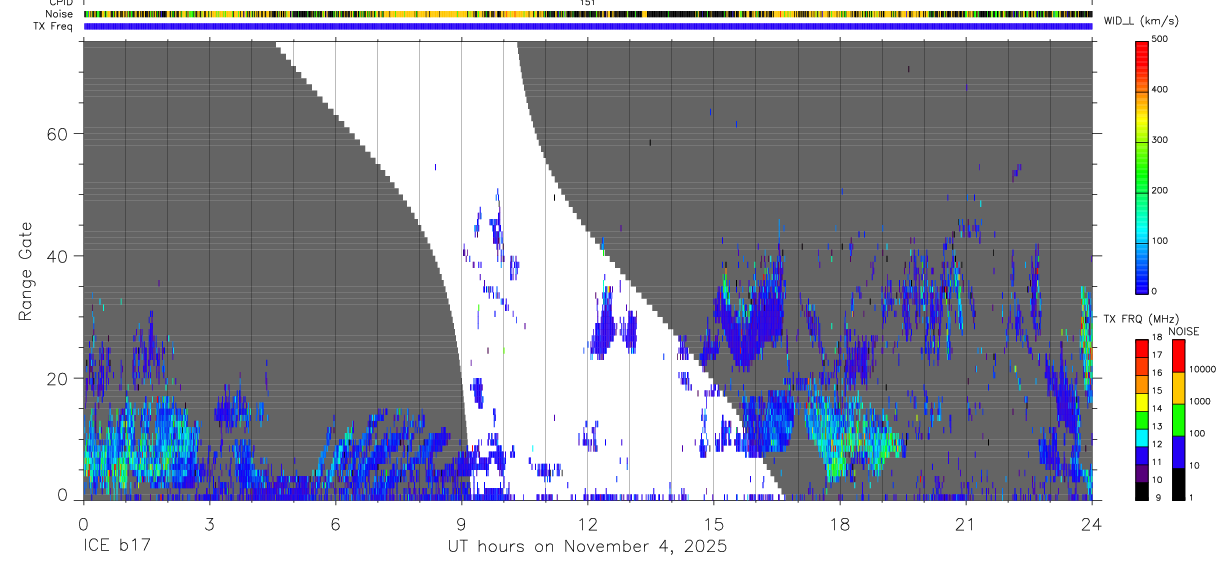Screen dimensions: 1228x567
Task: Click the 12 MHz tick on TX FRQ legend
Action: click(1156, 444)
